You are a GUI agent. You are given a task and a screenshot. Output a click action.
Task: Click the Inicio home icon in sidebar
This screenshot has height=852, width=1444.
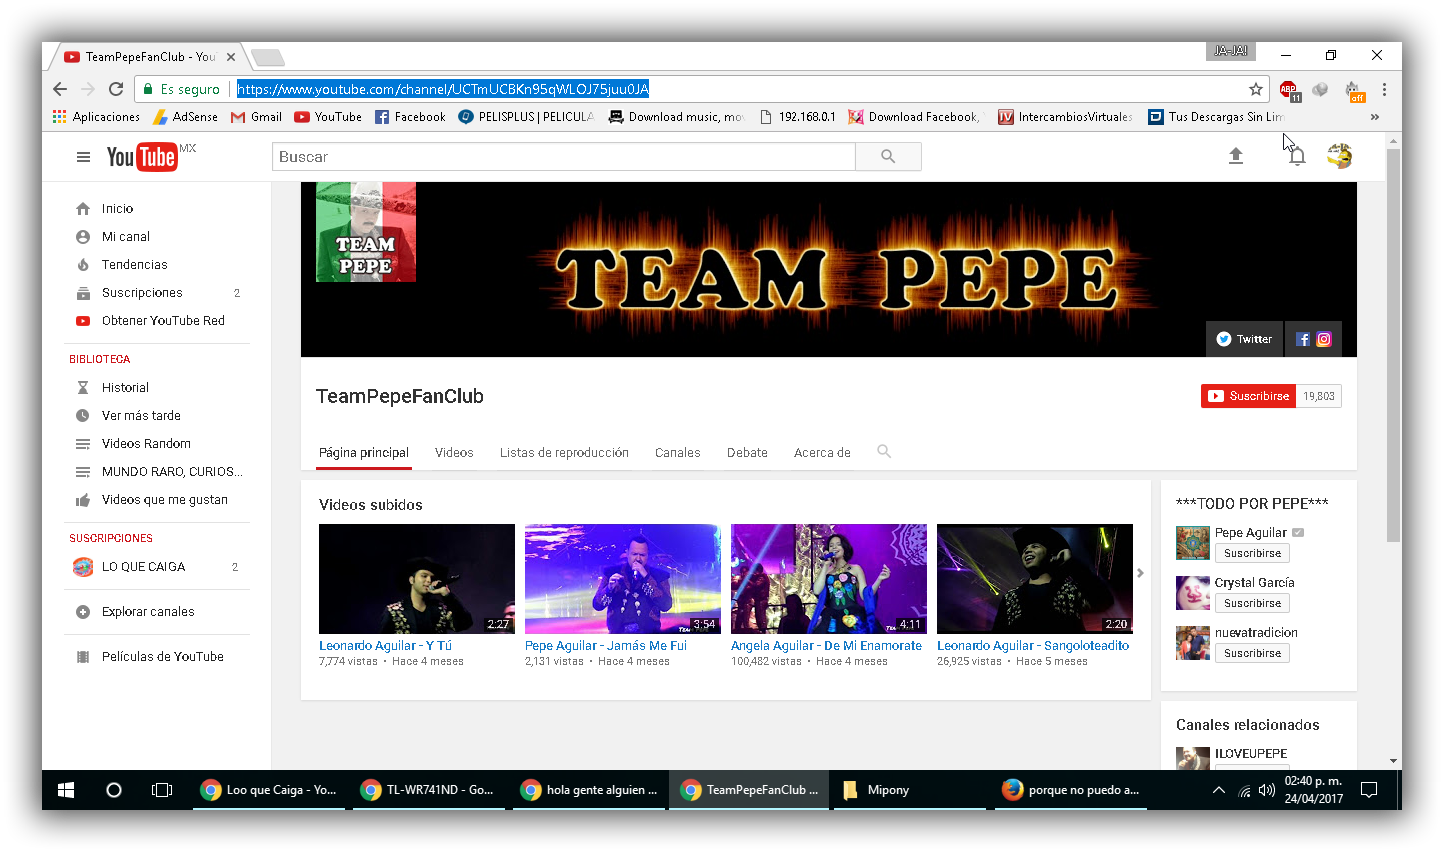[83, 209]
